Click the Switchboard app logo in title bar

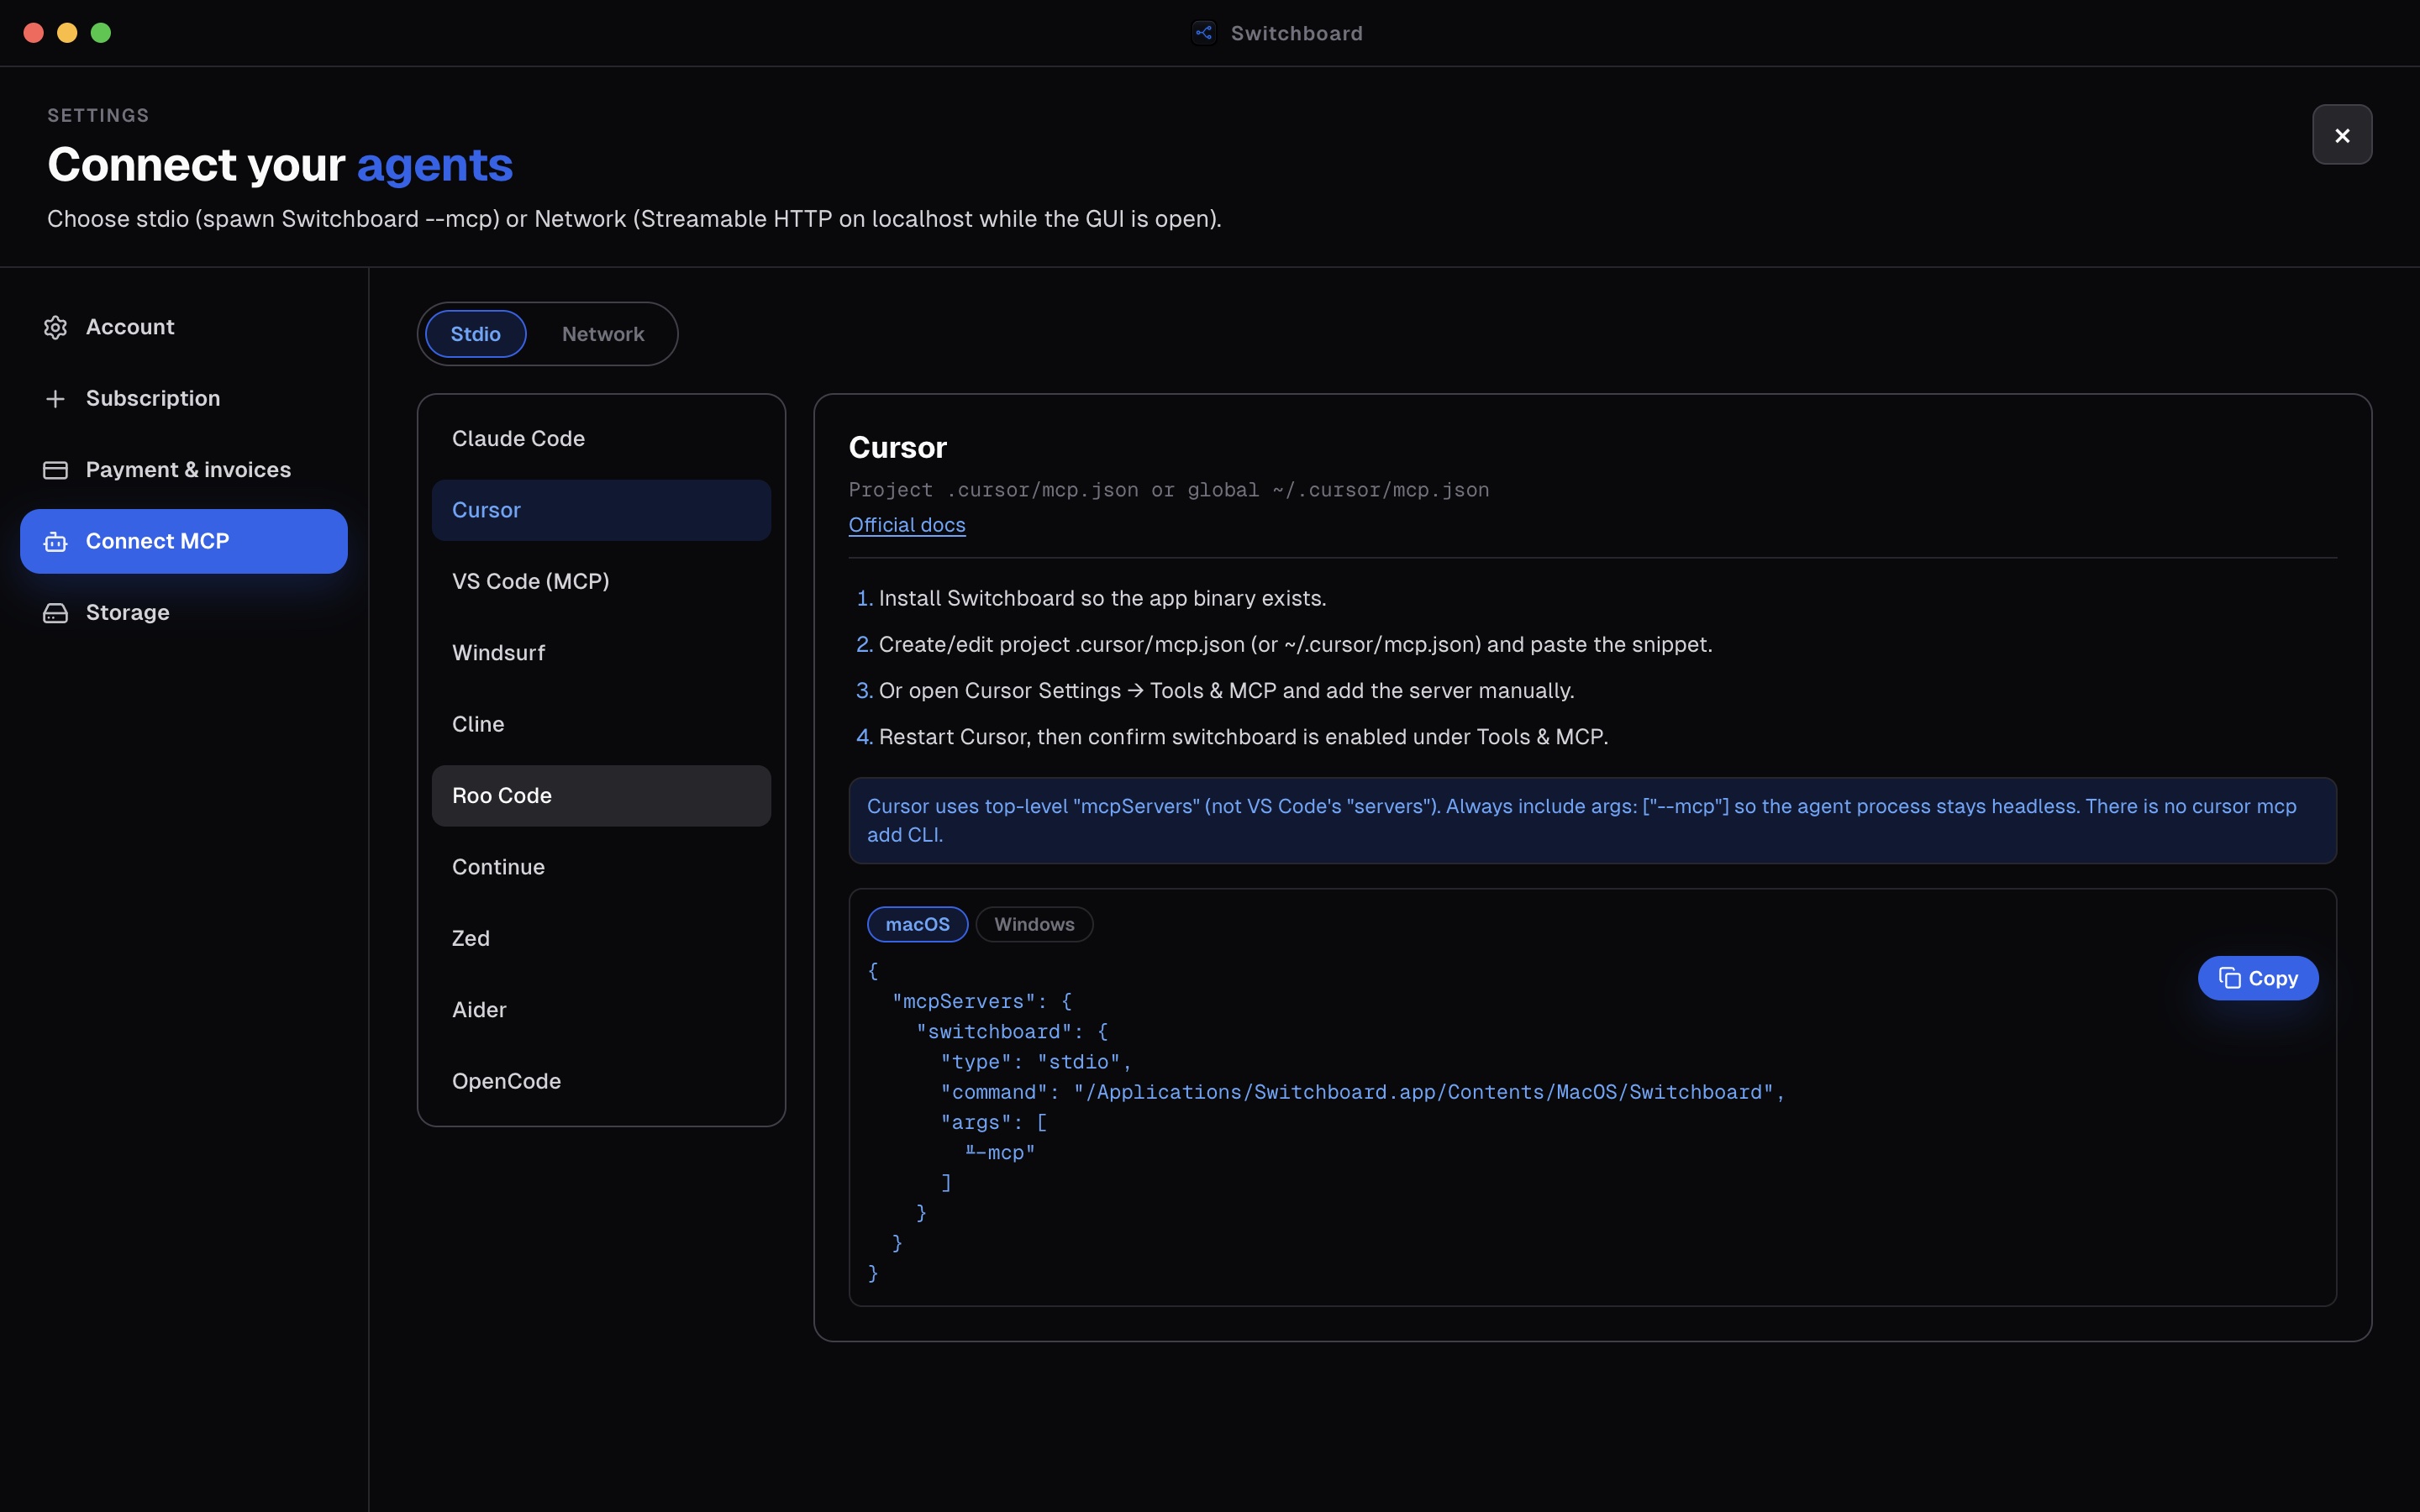pyautogui.click(x=1204, y=33)
